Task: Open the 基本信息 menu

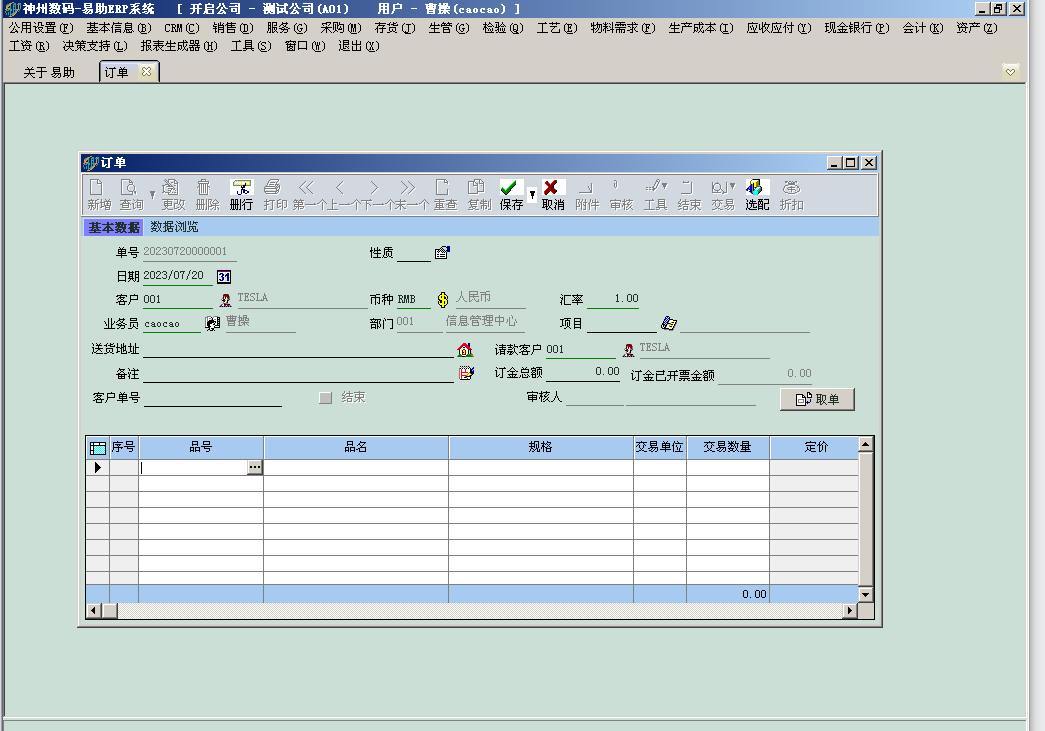Action: pos(119,28)
